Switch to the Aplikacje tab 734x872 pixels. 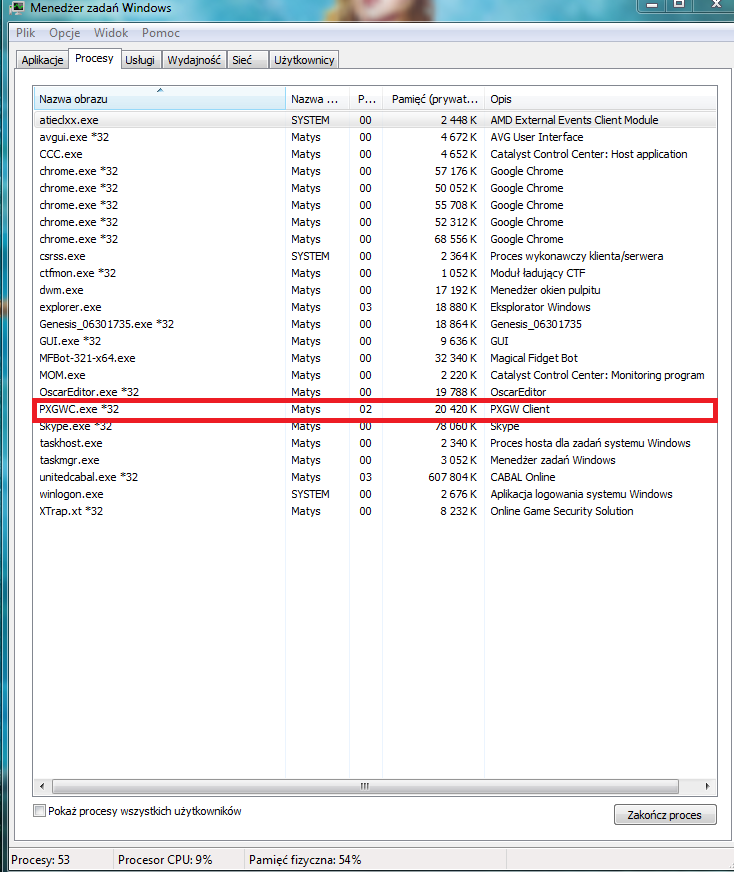tap(42, 60)
